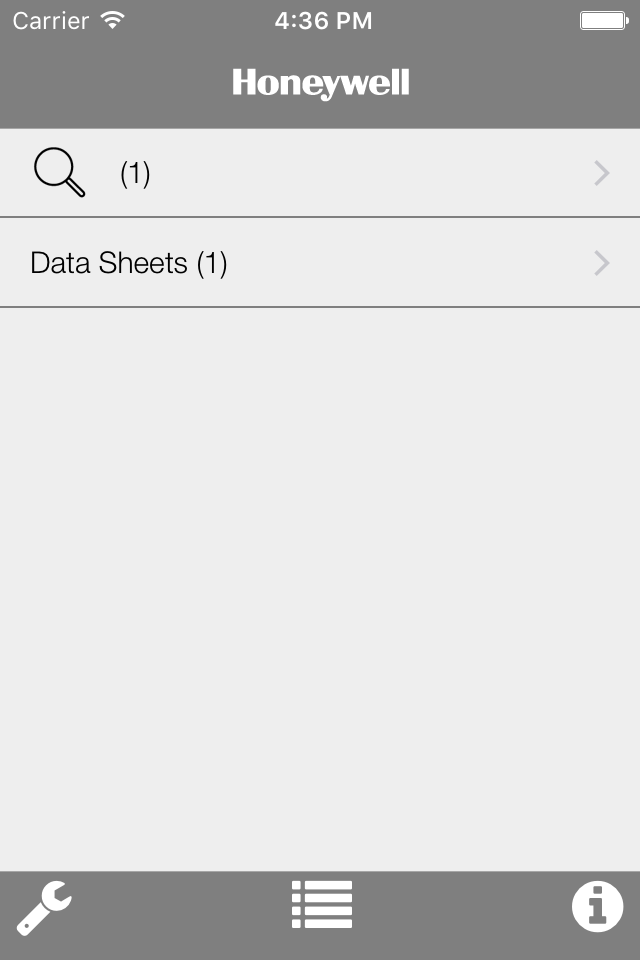Select the list view icon in bottom bar
This screenshot has width=640, height=960.
(x=322, y=905)
